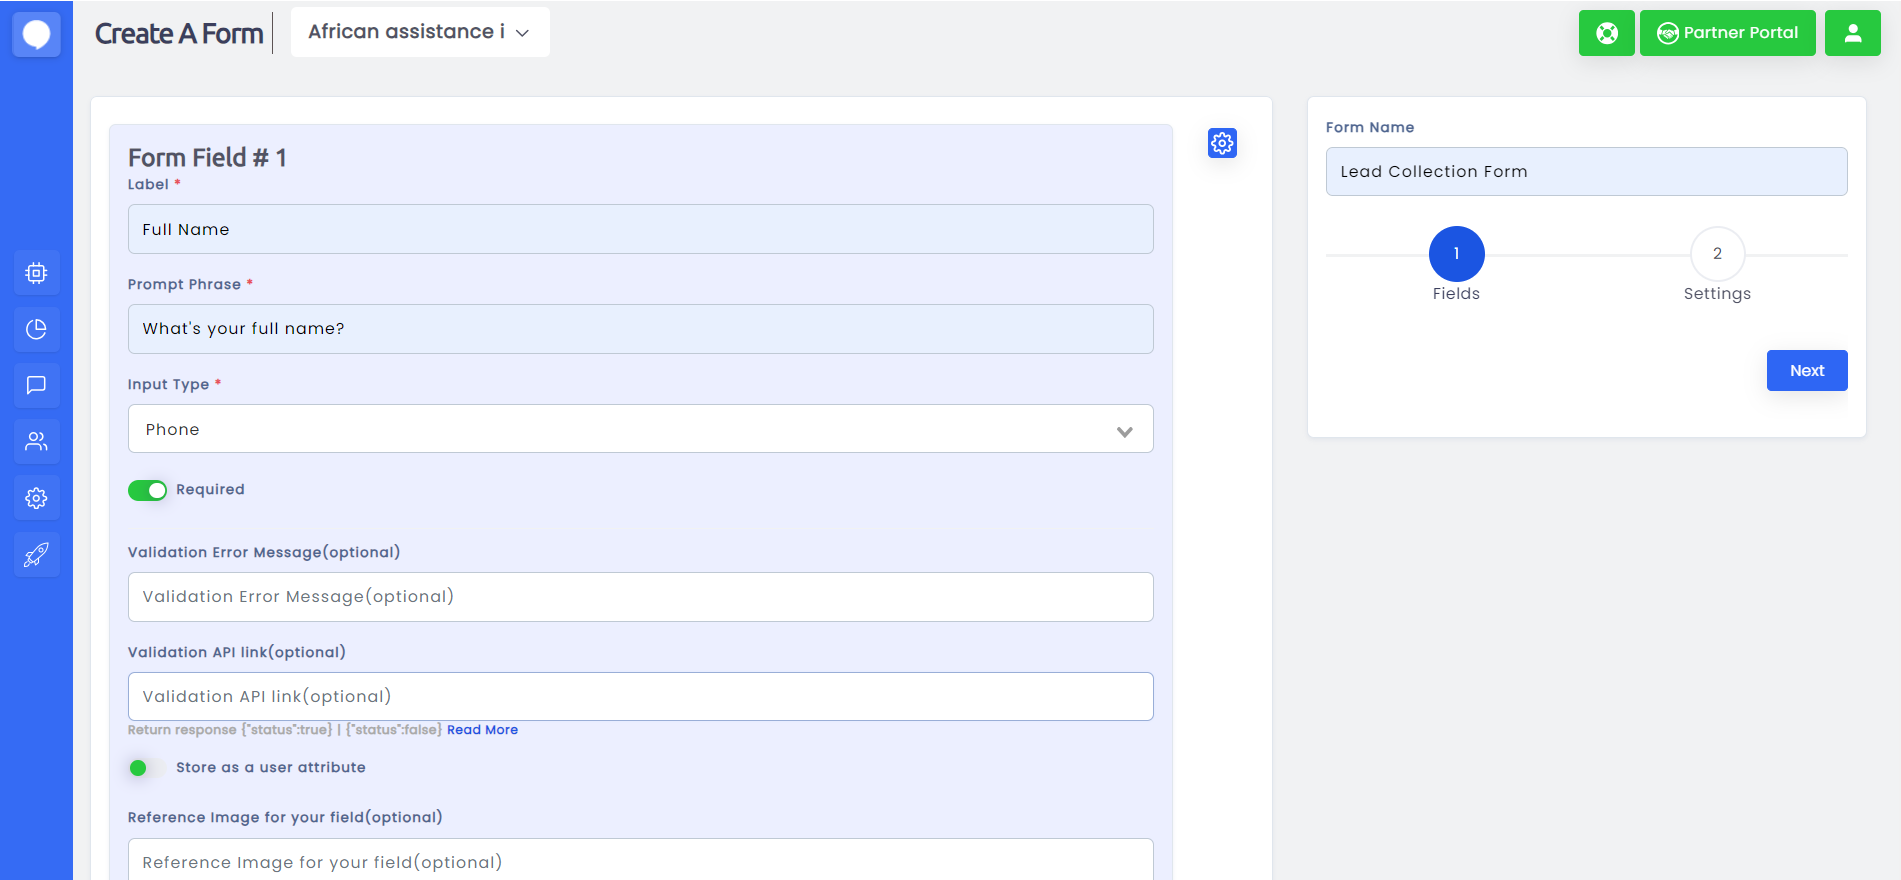Go to step 2 Settings
Screen dimensions: 1901x880
tap(1717, 254)
